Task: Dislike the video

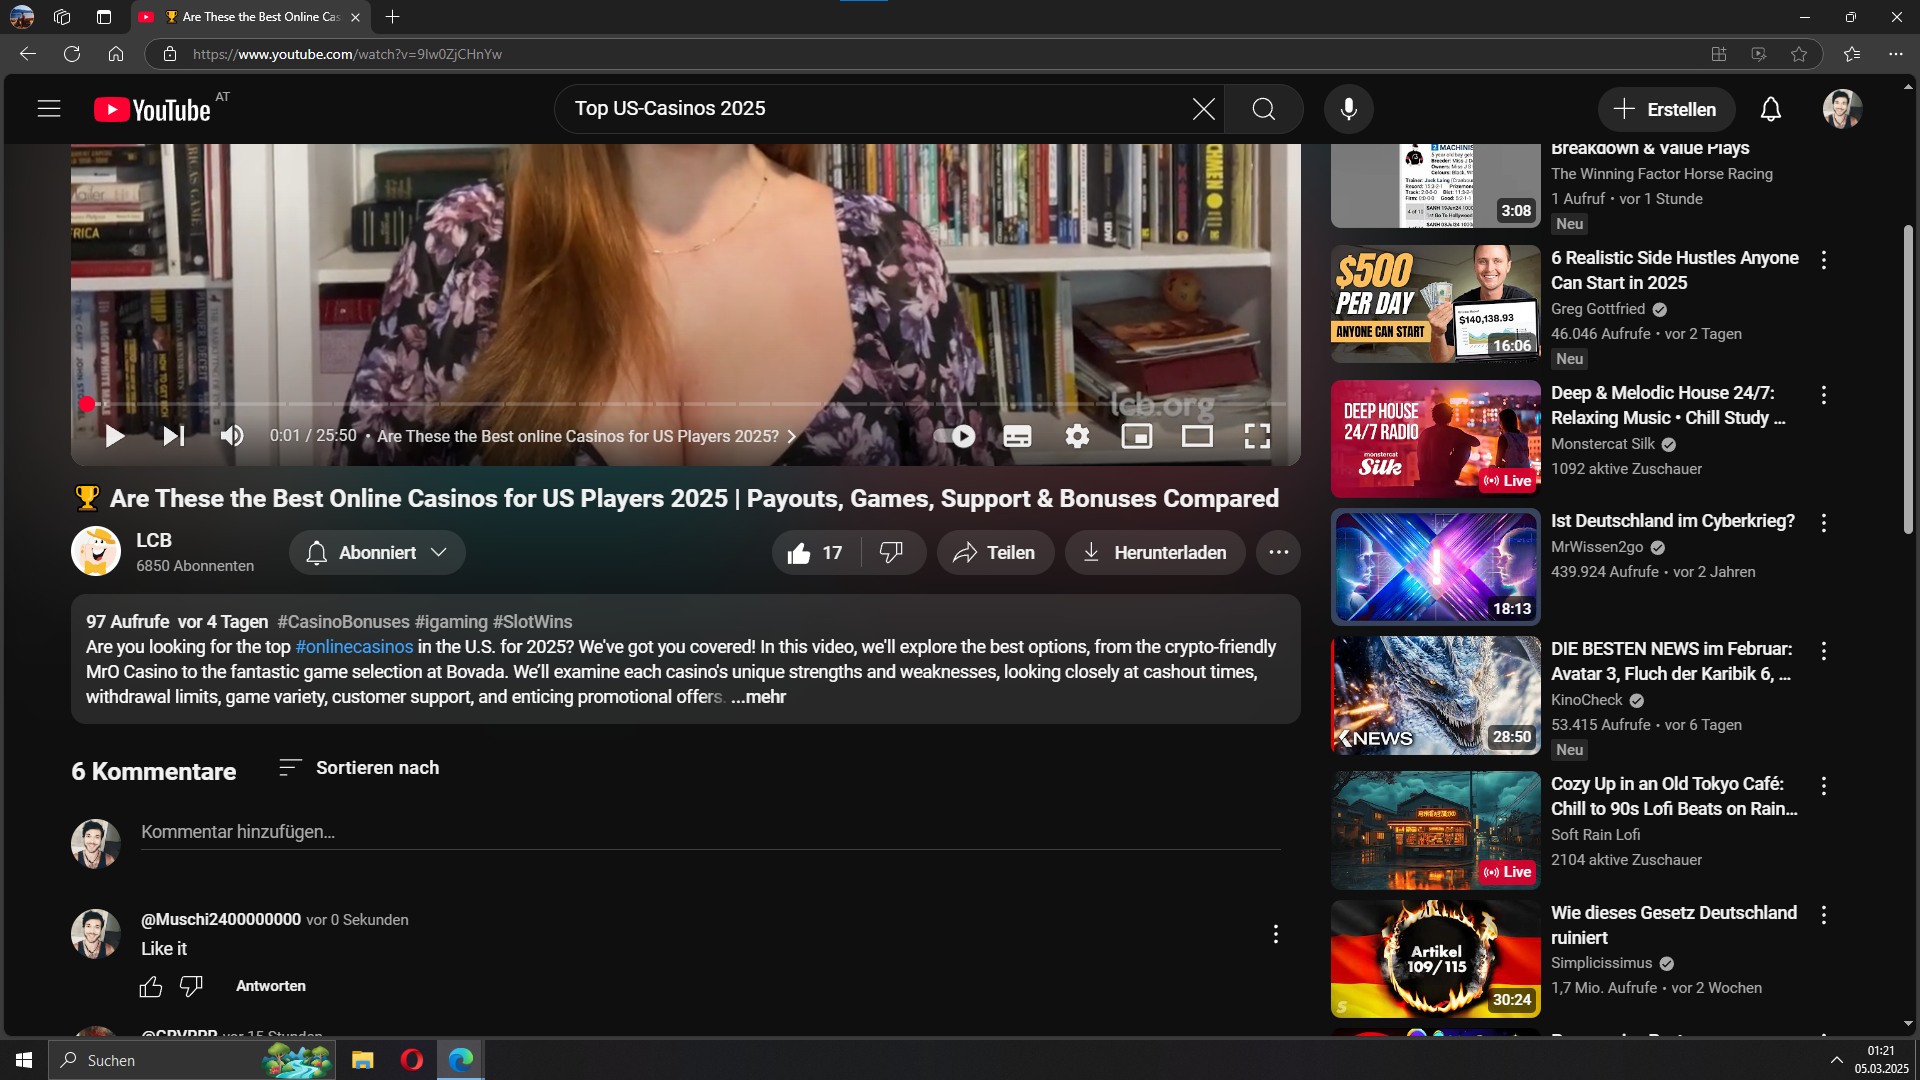Action: point(891,553)
